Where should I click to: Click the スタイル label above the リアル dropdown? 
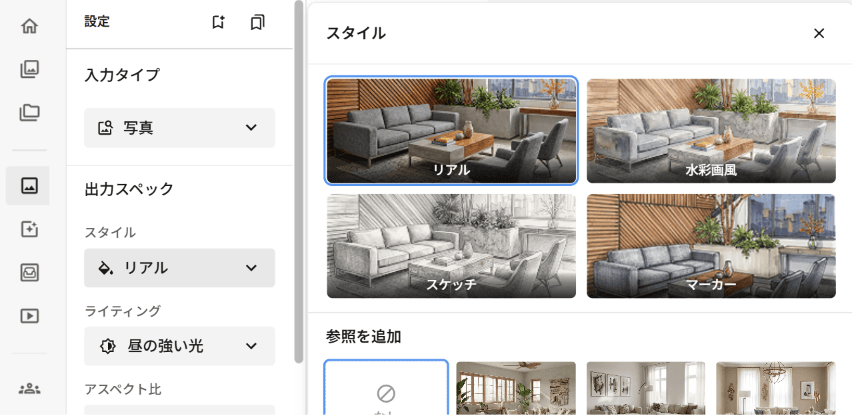110,232
